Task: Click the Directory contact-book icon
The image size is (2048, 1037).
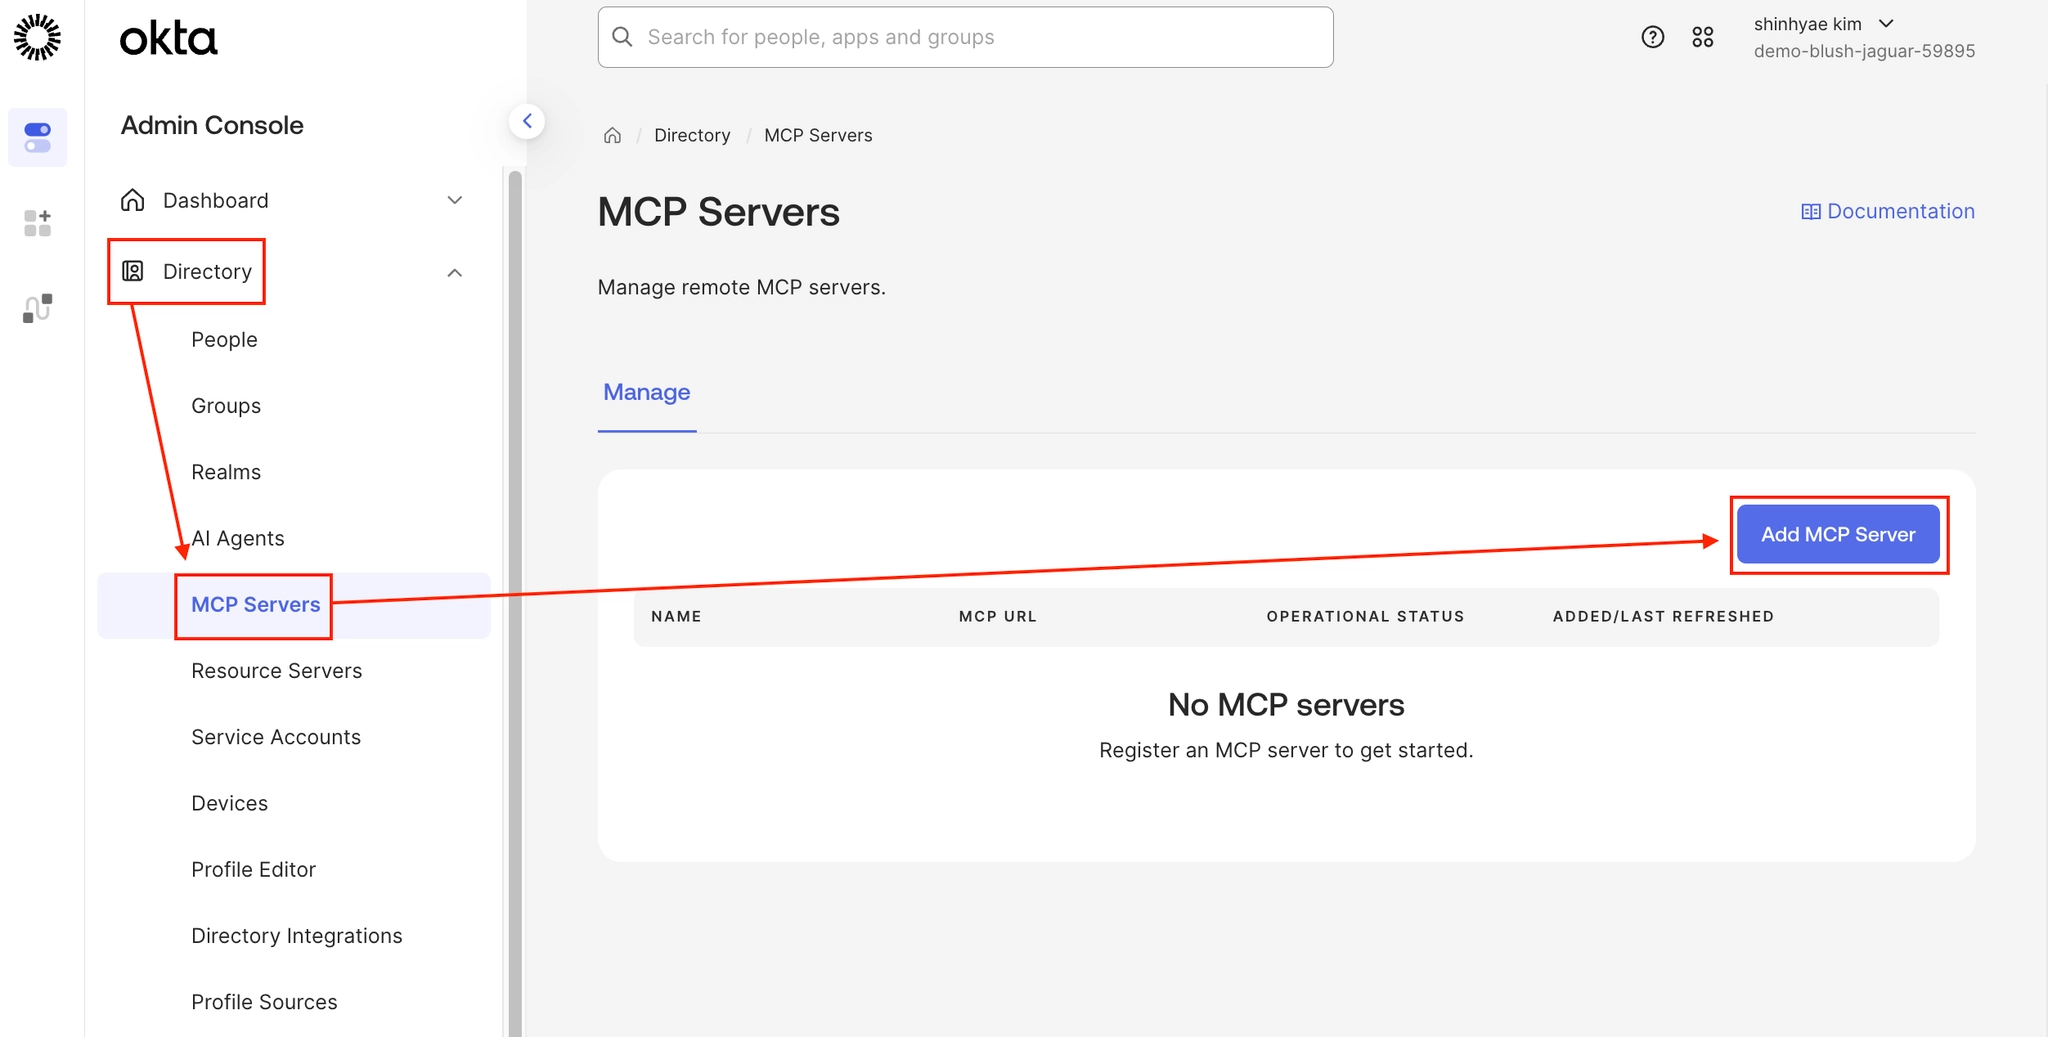Action: (x=133, y=271)
